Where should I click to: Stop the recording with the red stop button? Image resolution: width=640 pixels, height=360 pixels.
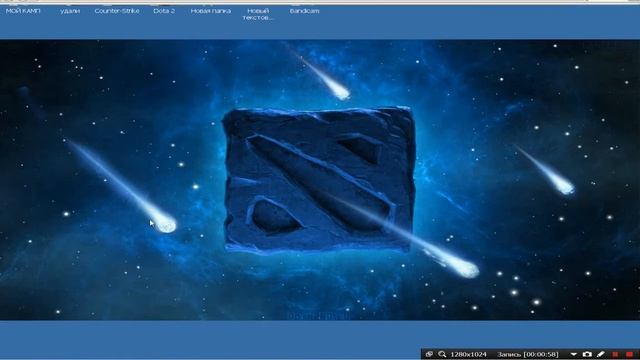(629, 354)
